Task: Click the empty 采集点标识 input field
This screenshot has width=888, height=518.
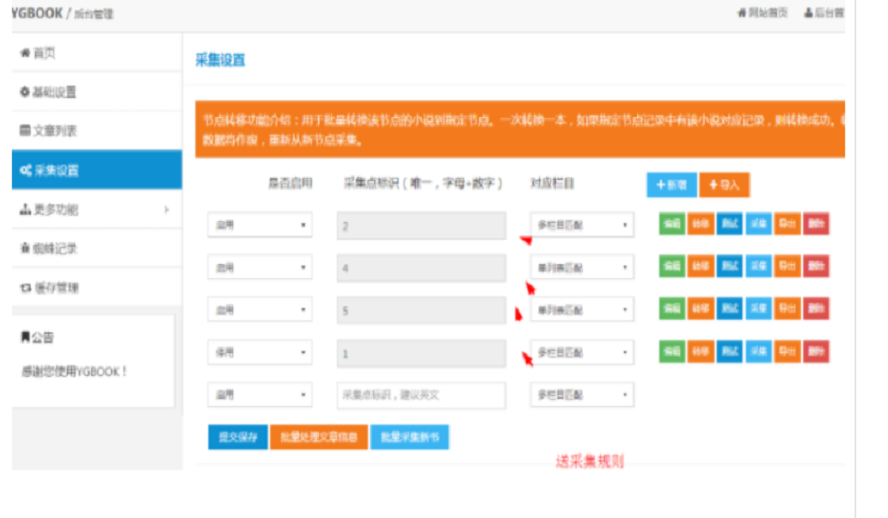Action: tap(421, 395)
